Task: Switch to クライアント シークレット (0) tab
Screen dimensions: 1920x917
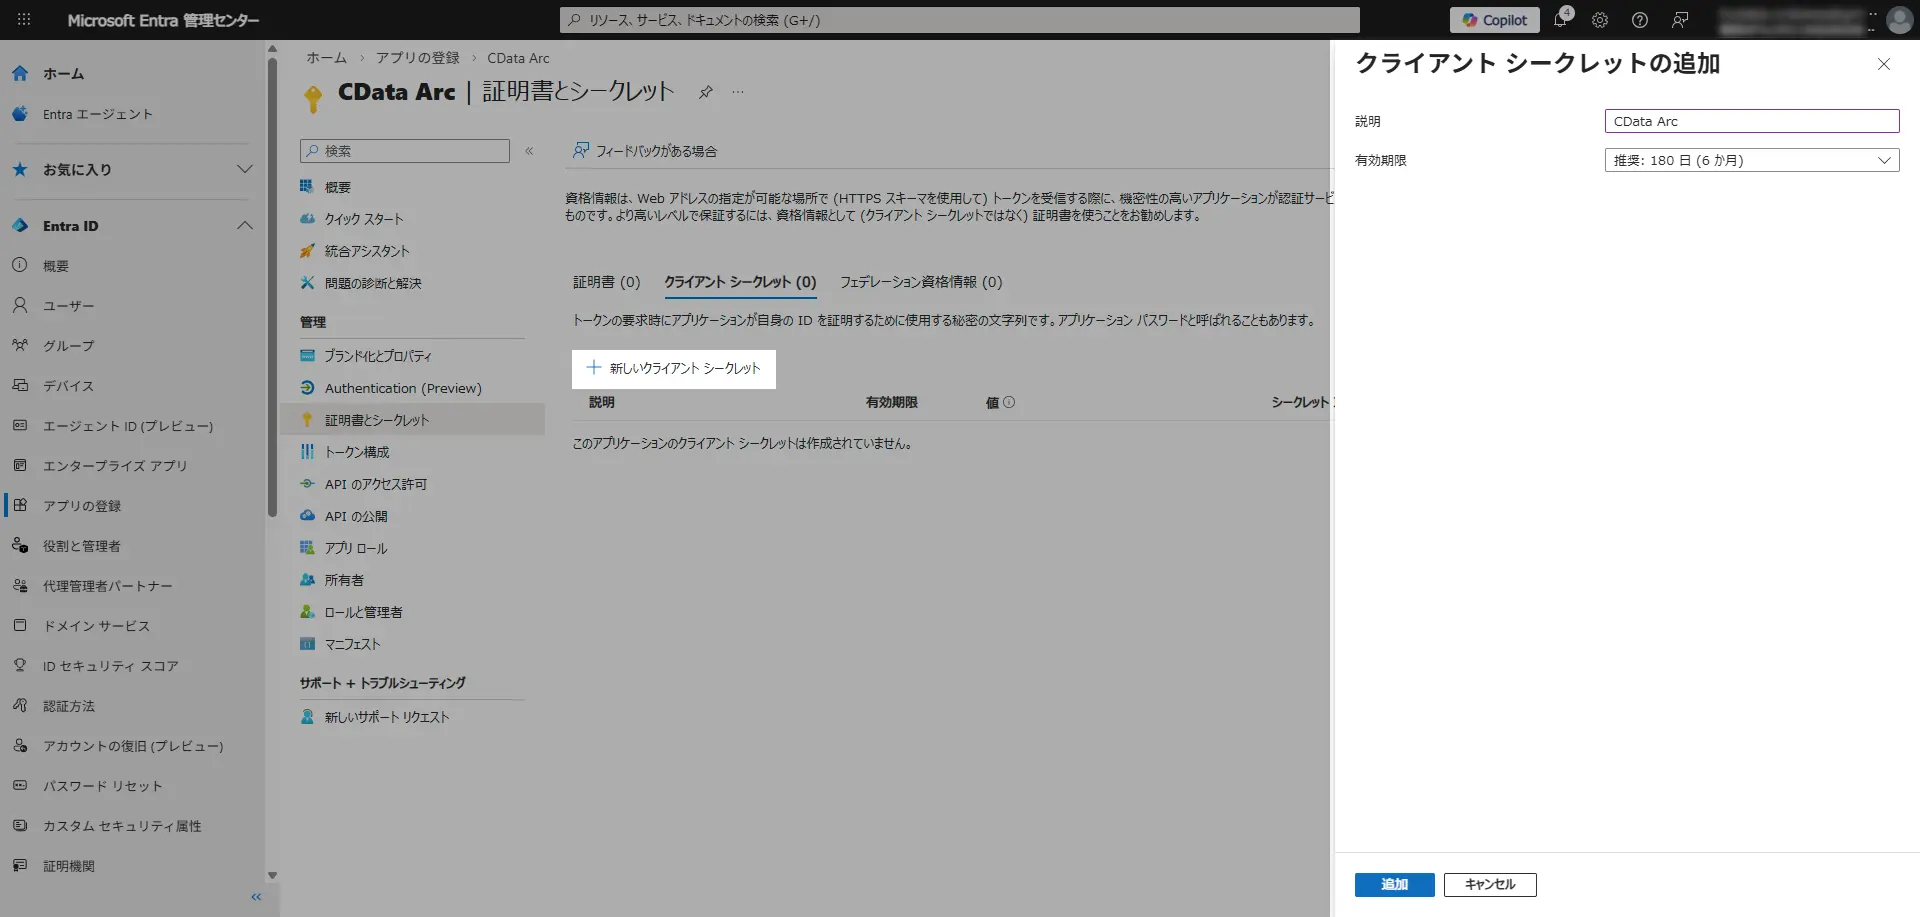Action: pyautogui.click(x=740, y=282)
